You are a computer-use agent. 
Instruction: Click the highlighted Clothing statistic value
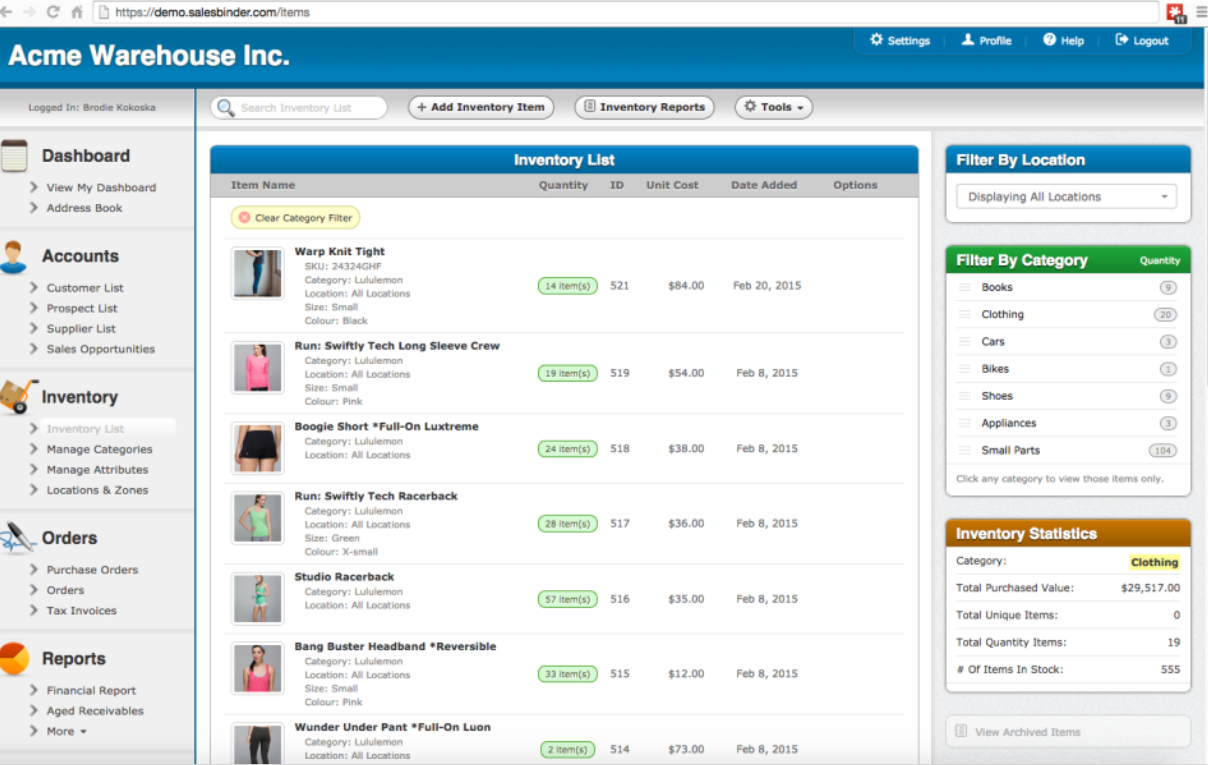[1154, 562]
